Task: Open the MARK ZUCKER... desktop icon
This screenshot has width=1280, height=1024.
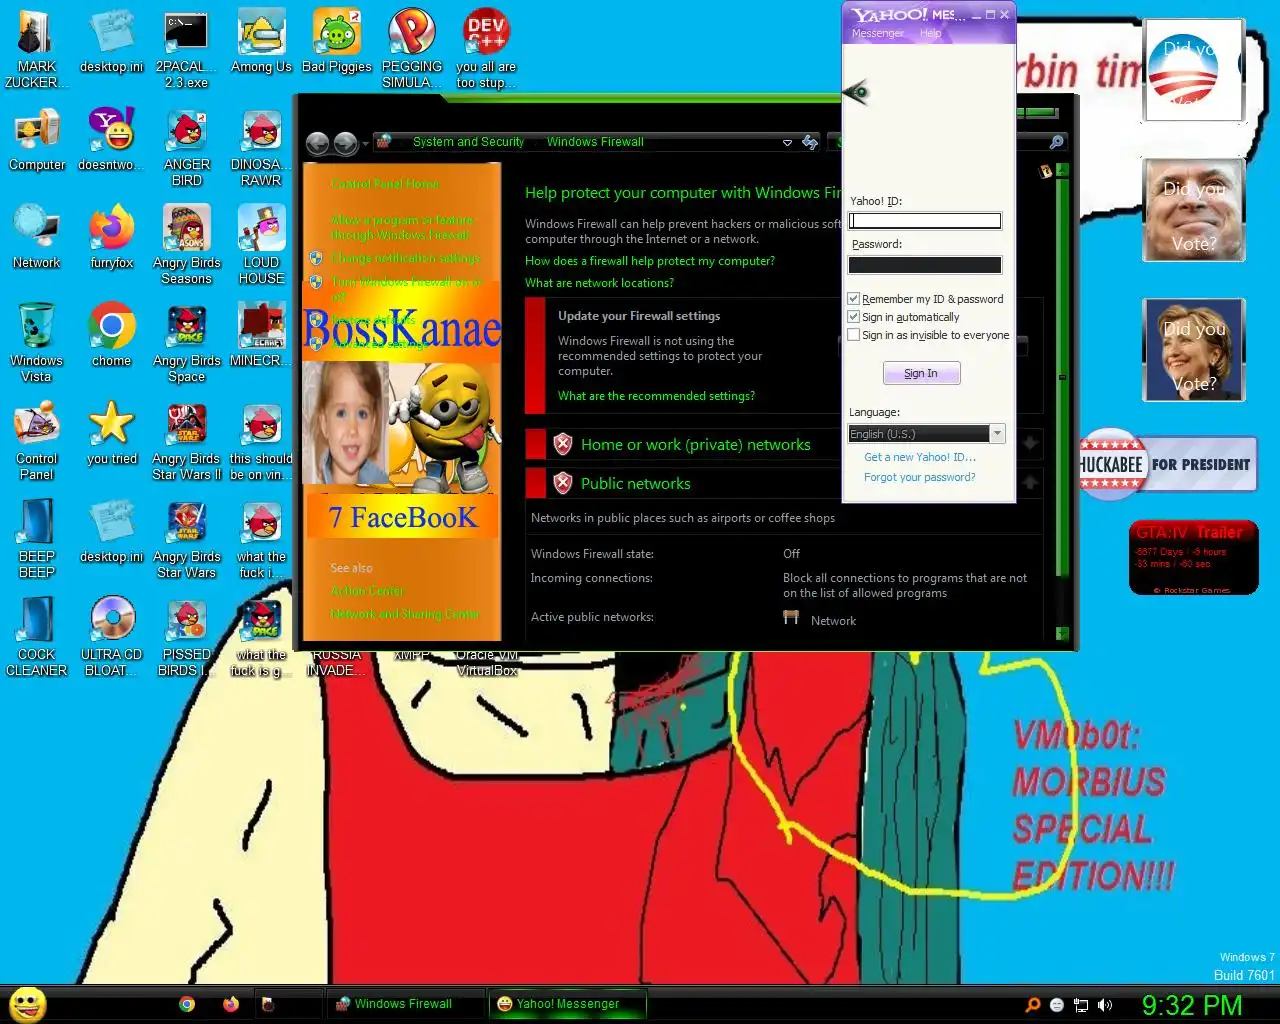Action: click(x=36, y=48)
